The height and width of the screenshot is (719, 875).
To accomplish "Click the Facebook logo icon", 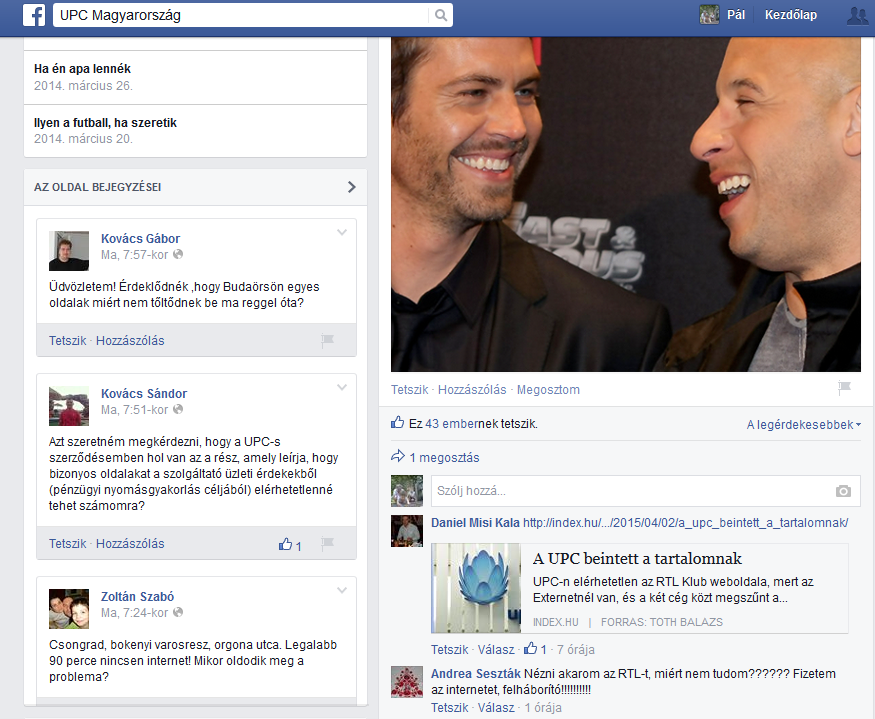I will 34,15.
